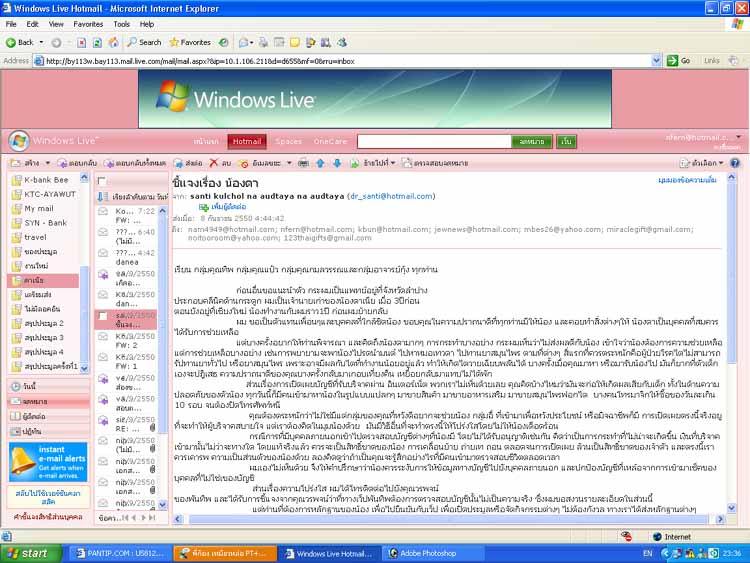Tick the checkbox of the highlighted message
The image size is (750, 563).
(x=102, y=316)
